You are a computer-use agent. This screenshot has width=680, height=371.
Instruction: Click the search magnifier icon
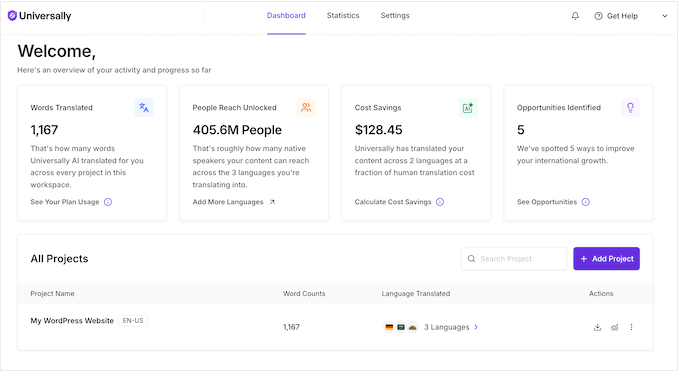coord(471,259)
